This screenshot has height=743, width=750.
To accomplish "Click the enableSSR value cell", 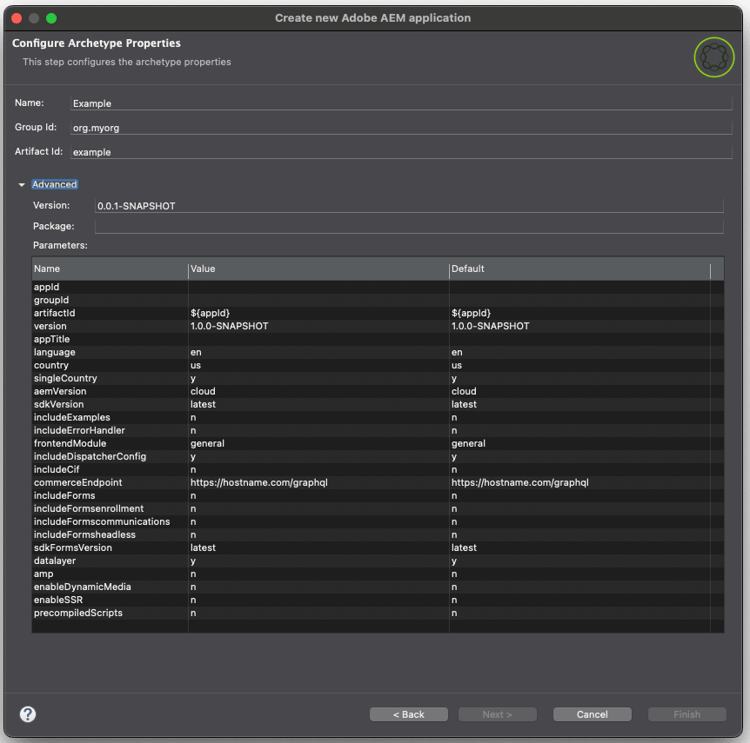I will (x=319, y=600).
